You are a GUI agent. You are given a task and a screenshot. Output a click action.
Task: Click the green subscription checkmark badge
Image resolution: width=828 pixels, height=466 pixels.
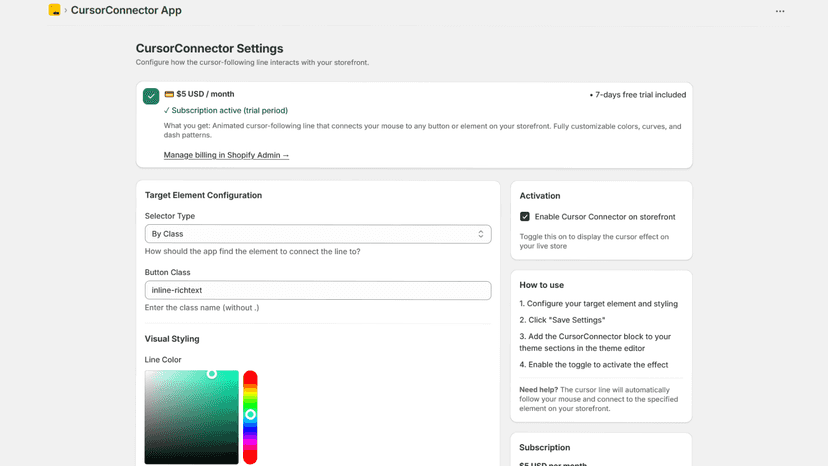151,96
